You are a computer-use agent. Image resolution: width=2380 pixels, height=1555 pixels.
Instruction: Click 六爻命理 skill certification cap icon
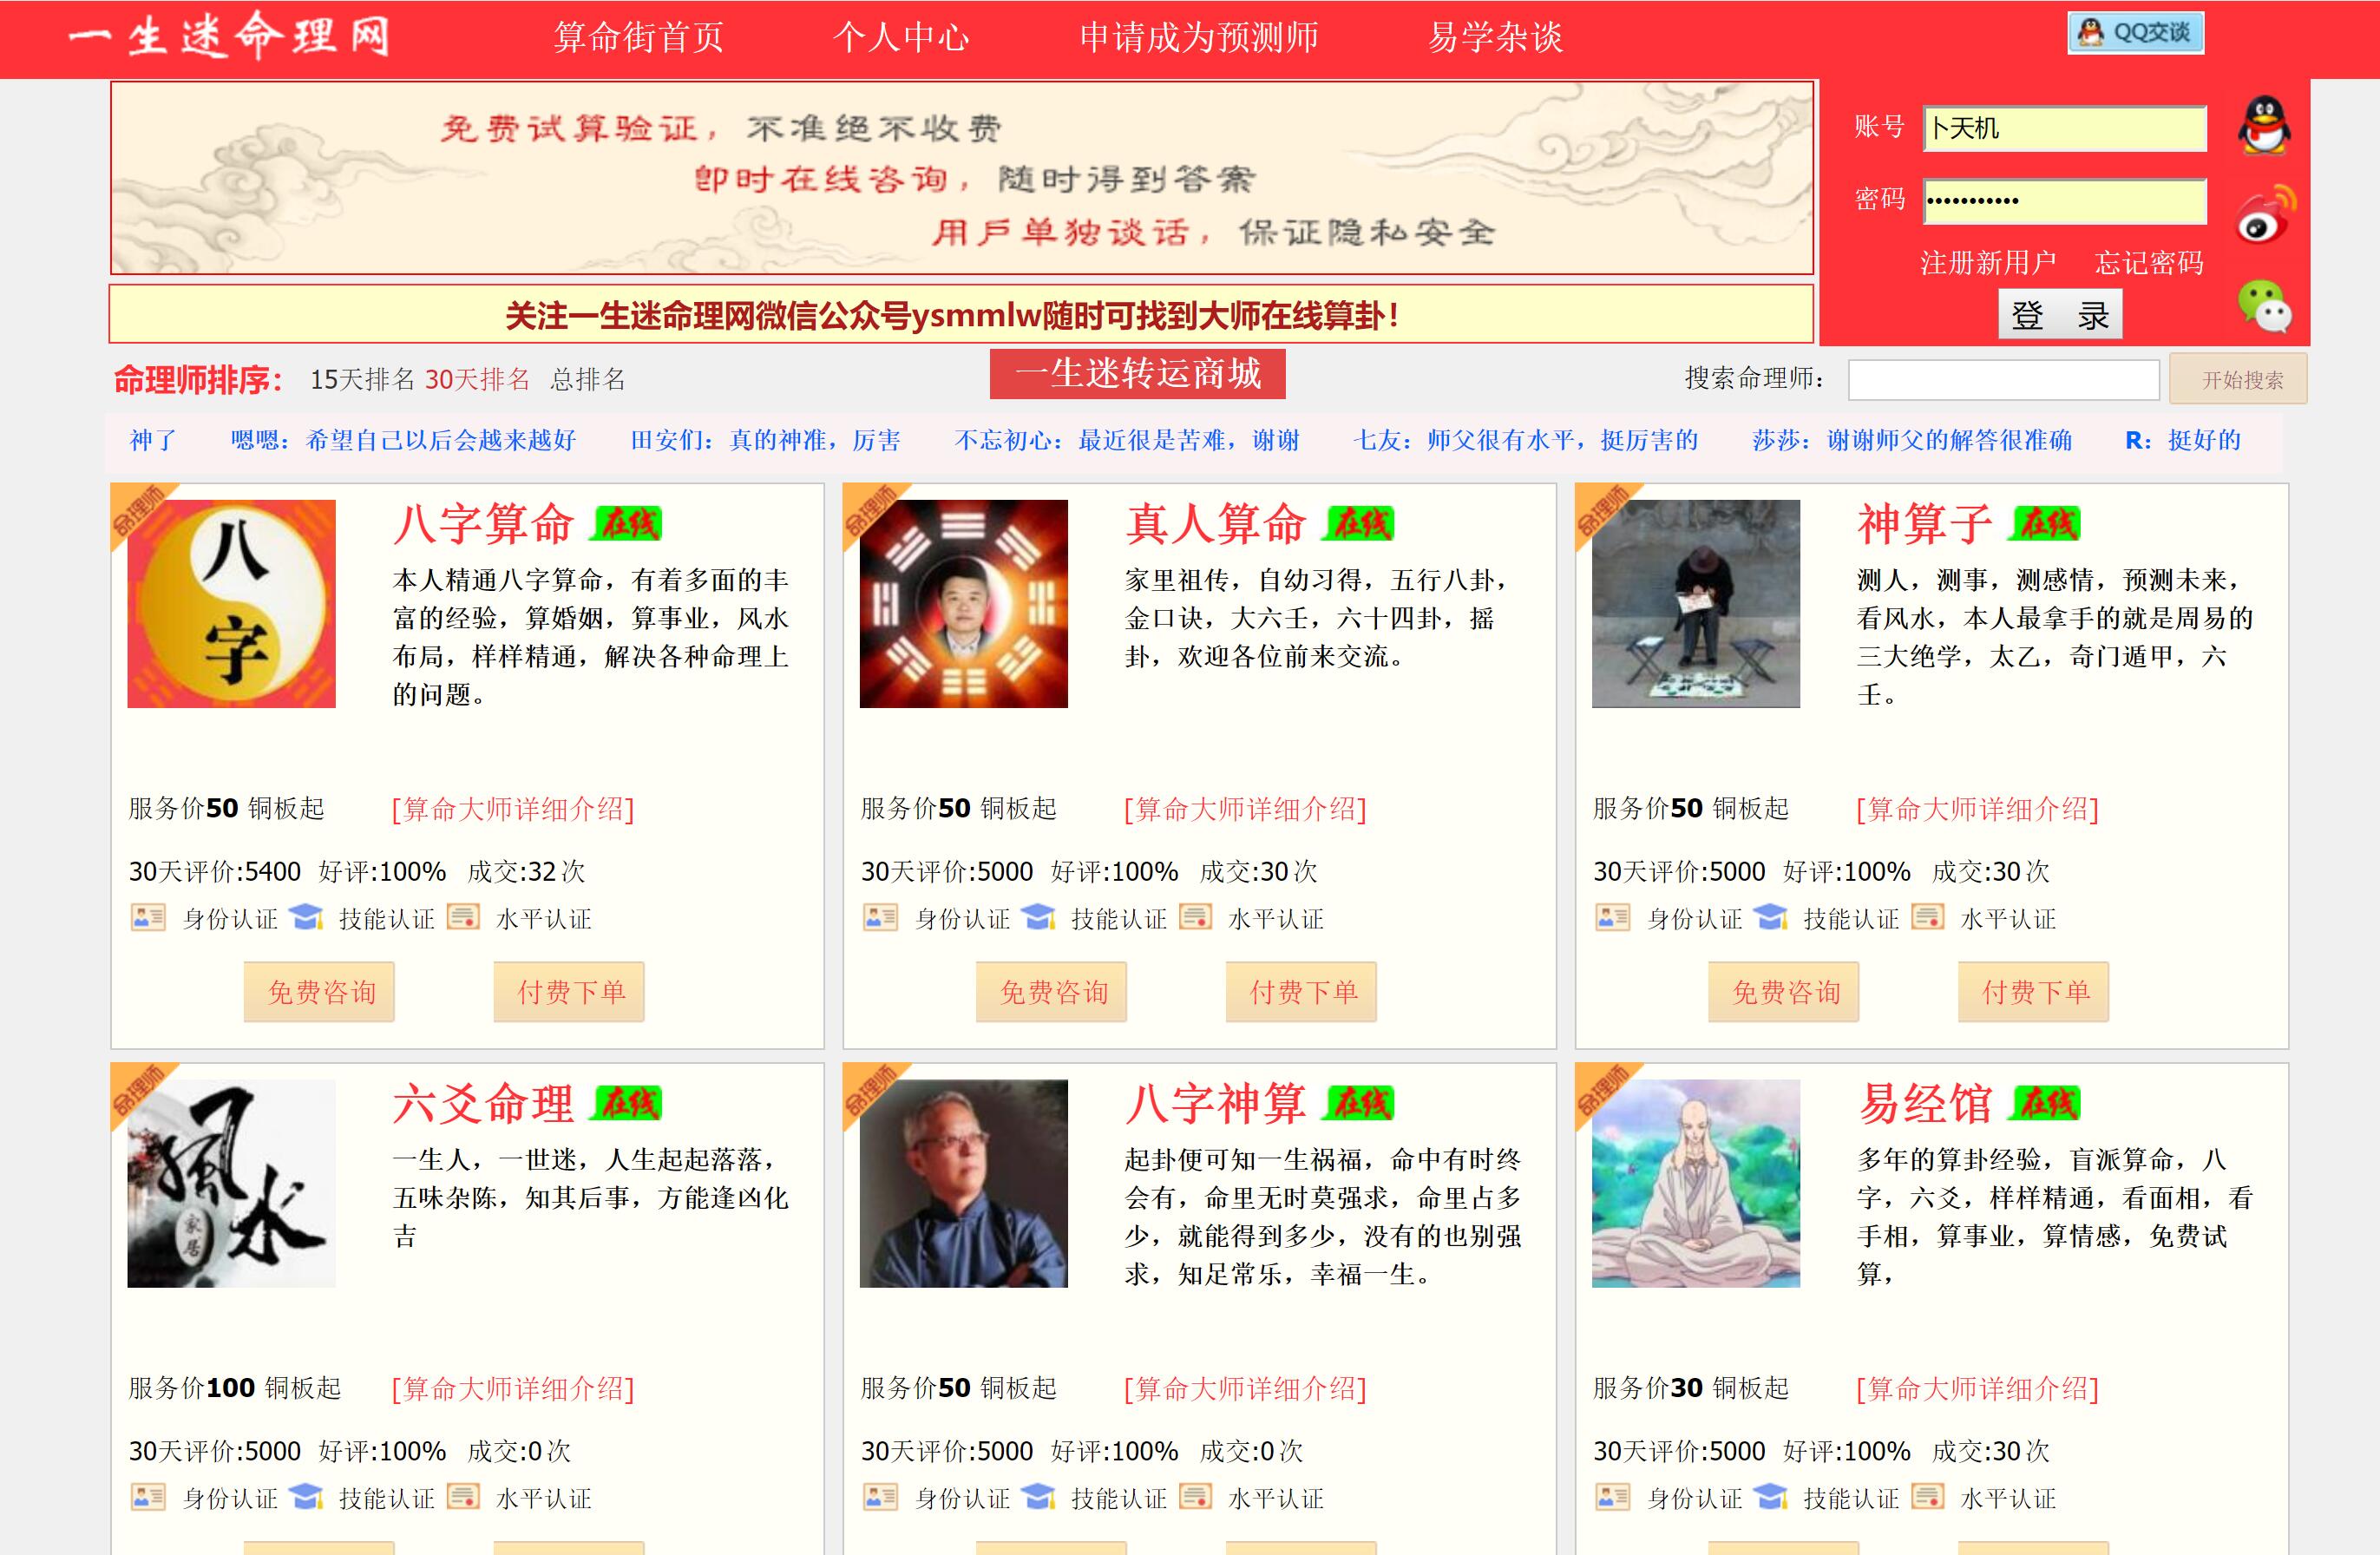click(306, 1497)
